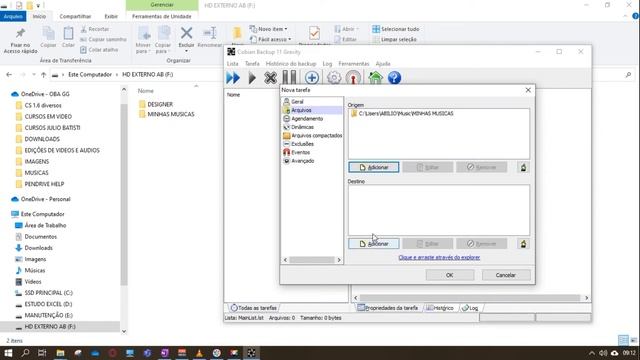Click the 'Clique e arraste através do explorer' link
Screen dimensions: 640x360
coord(439,258)
